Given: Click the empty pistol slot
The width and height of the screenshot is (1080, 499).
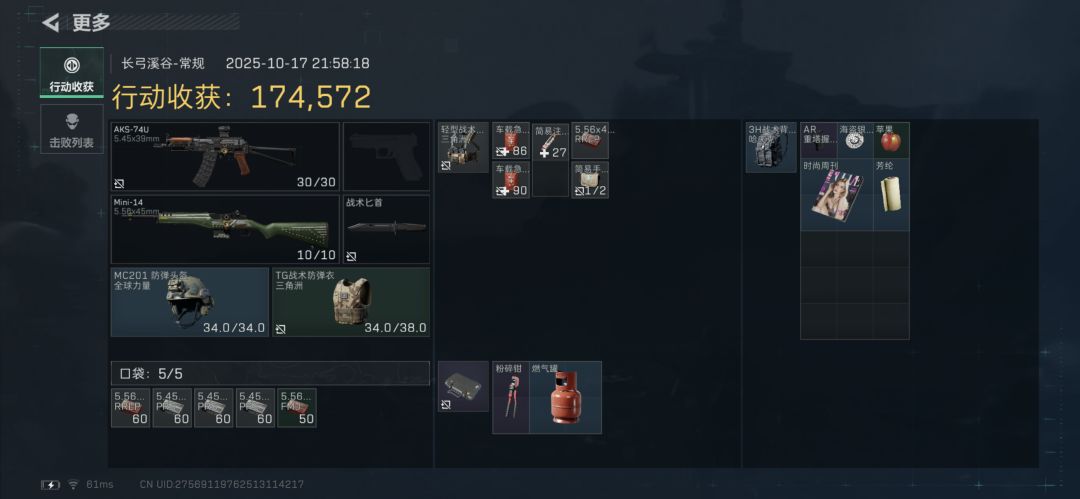Looking at the screenshot, I should pos(386,156).
